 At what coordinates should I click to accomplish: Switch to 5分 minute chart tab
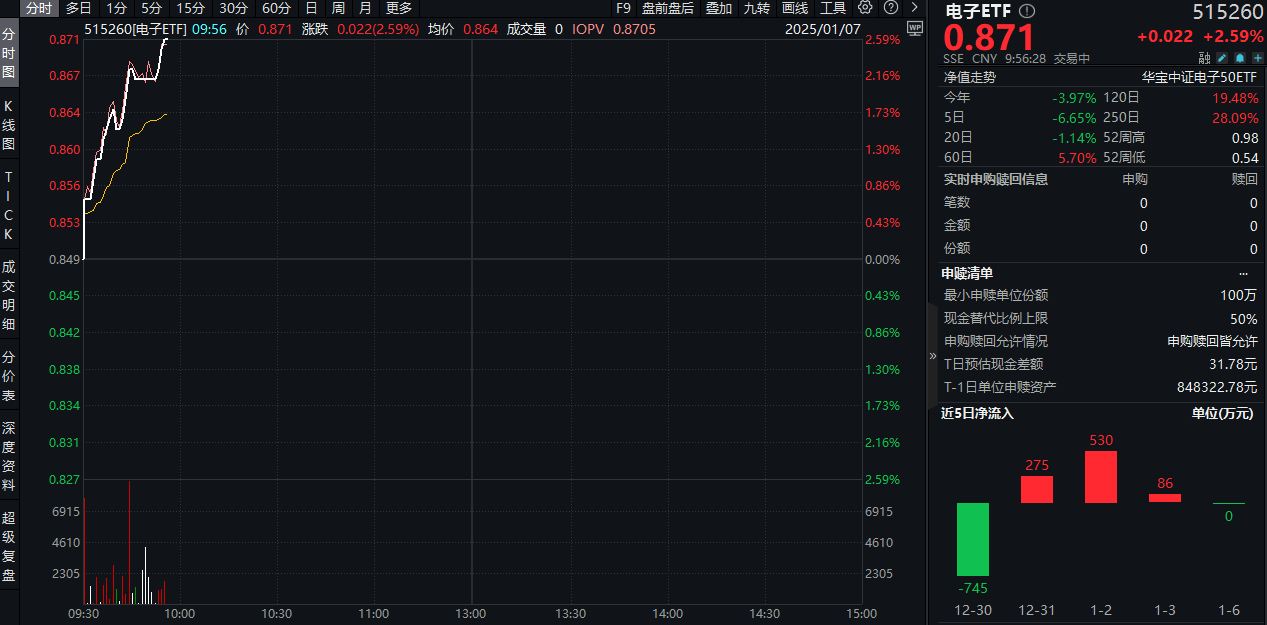point(151,8)
